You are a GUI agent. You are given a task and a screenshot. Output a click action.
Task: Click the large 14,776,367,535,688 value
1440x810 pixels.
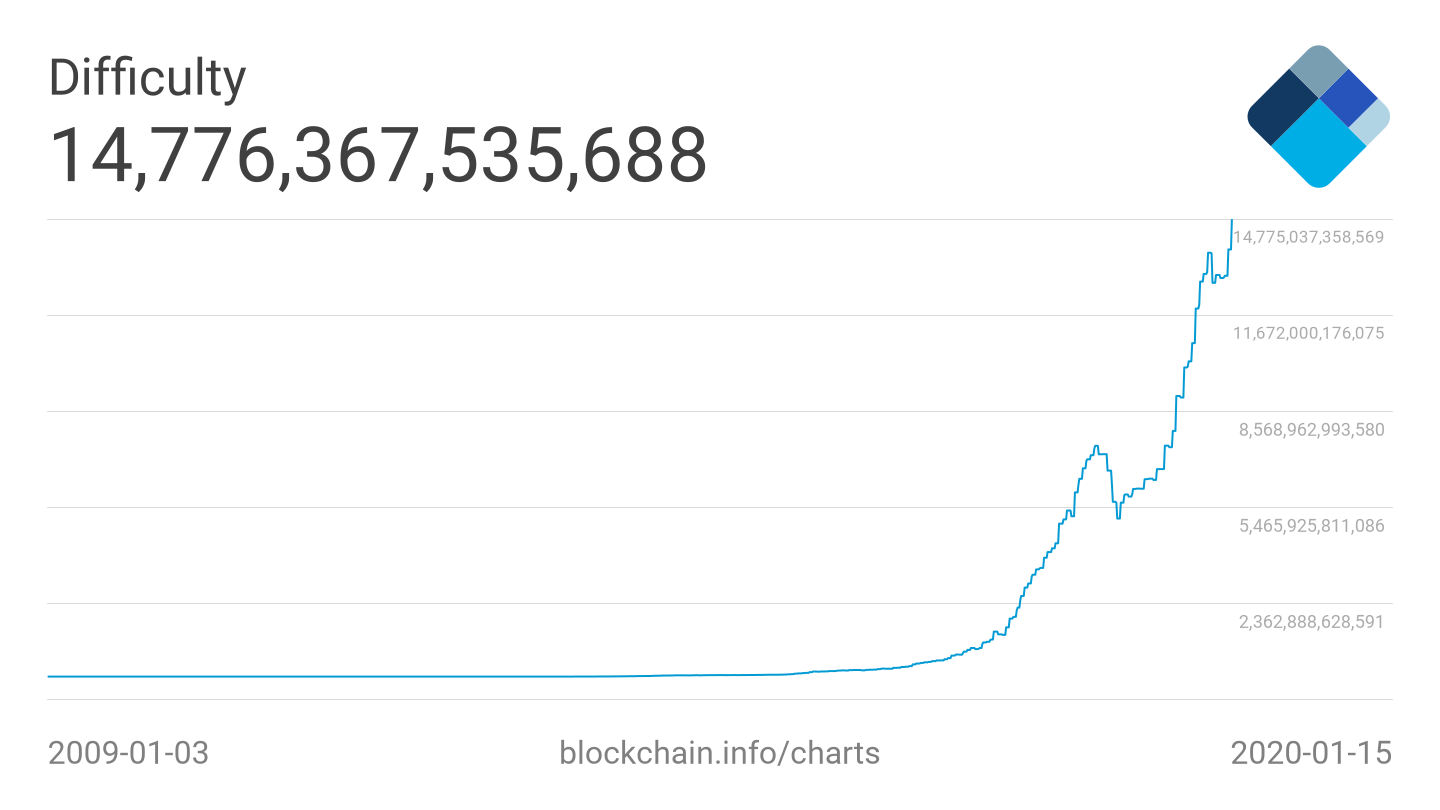pyautogui.click(x=378, y=155)
